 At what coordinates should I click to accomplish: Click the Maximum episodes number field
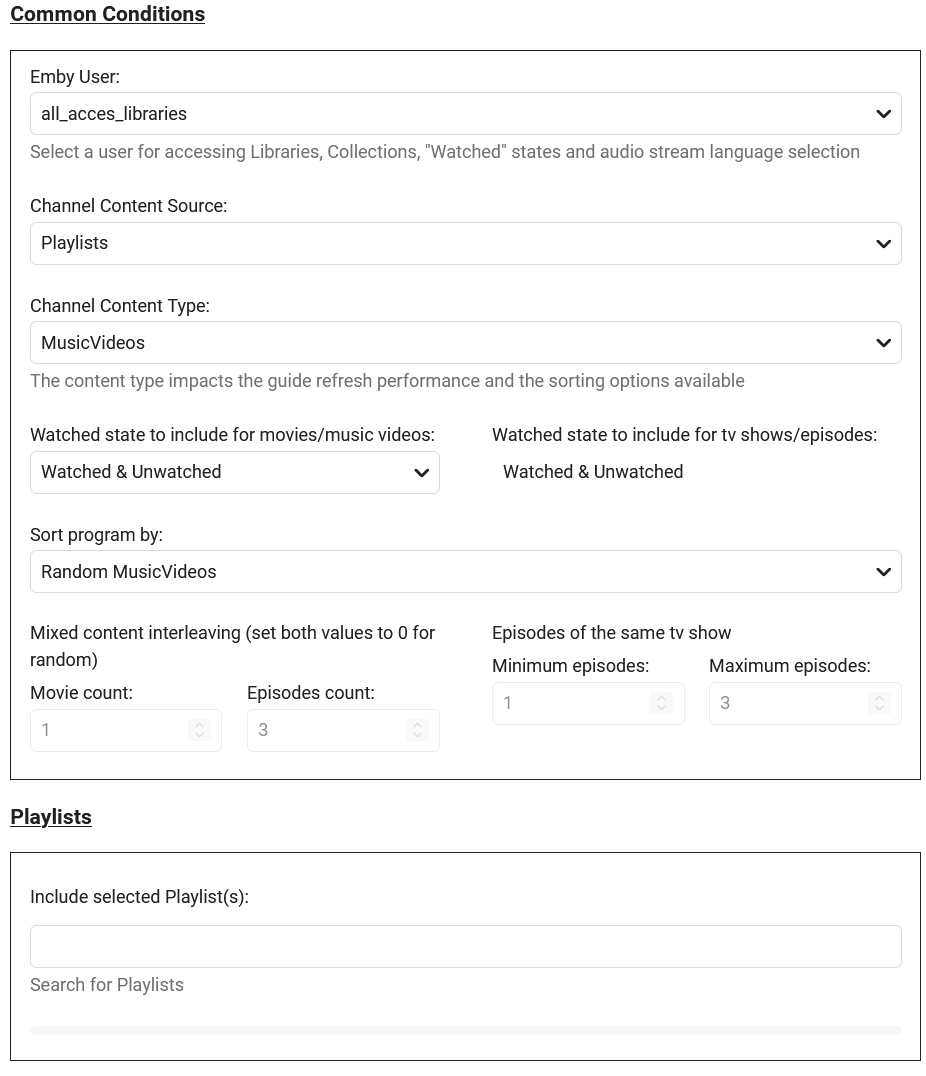[x=787, y=704]
